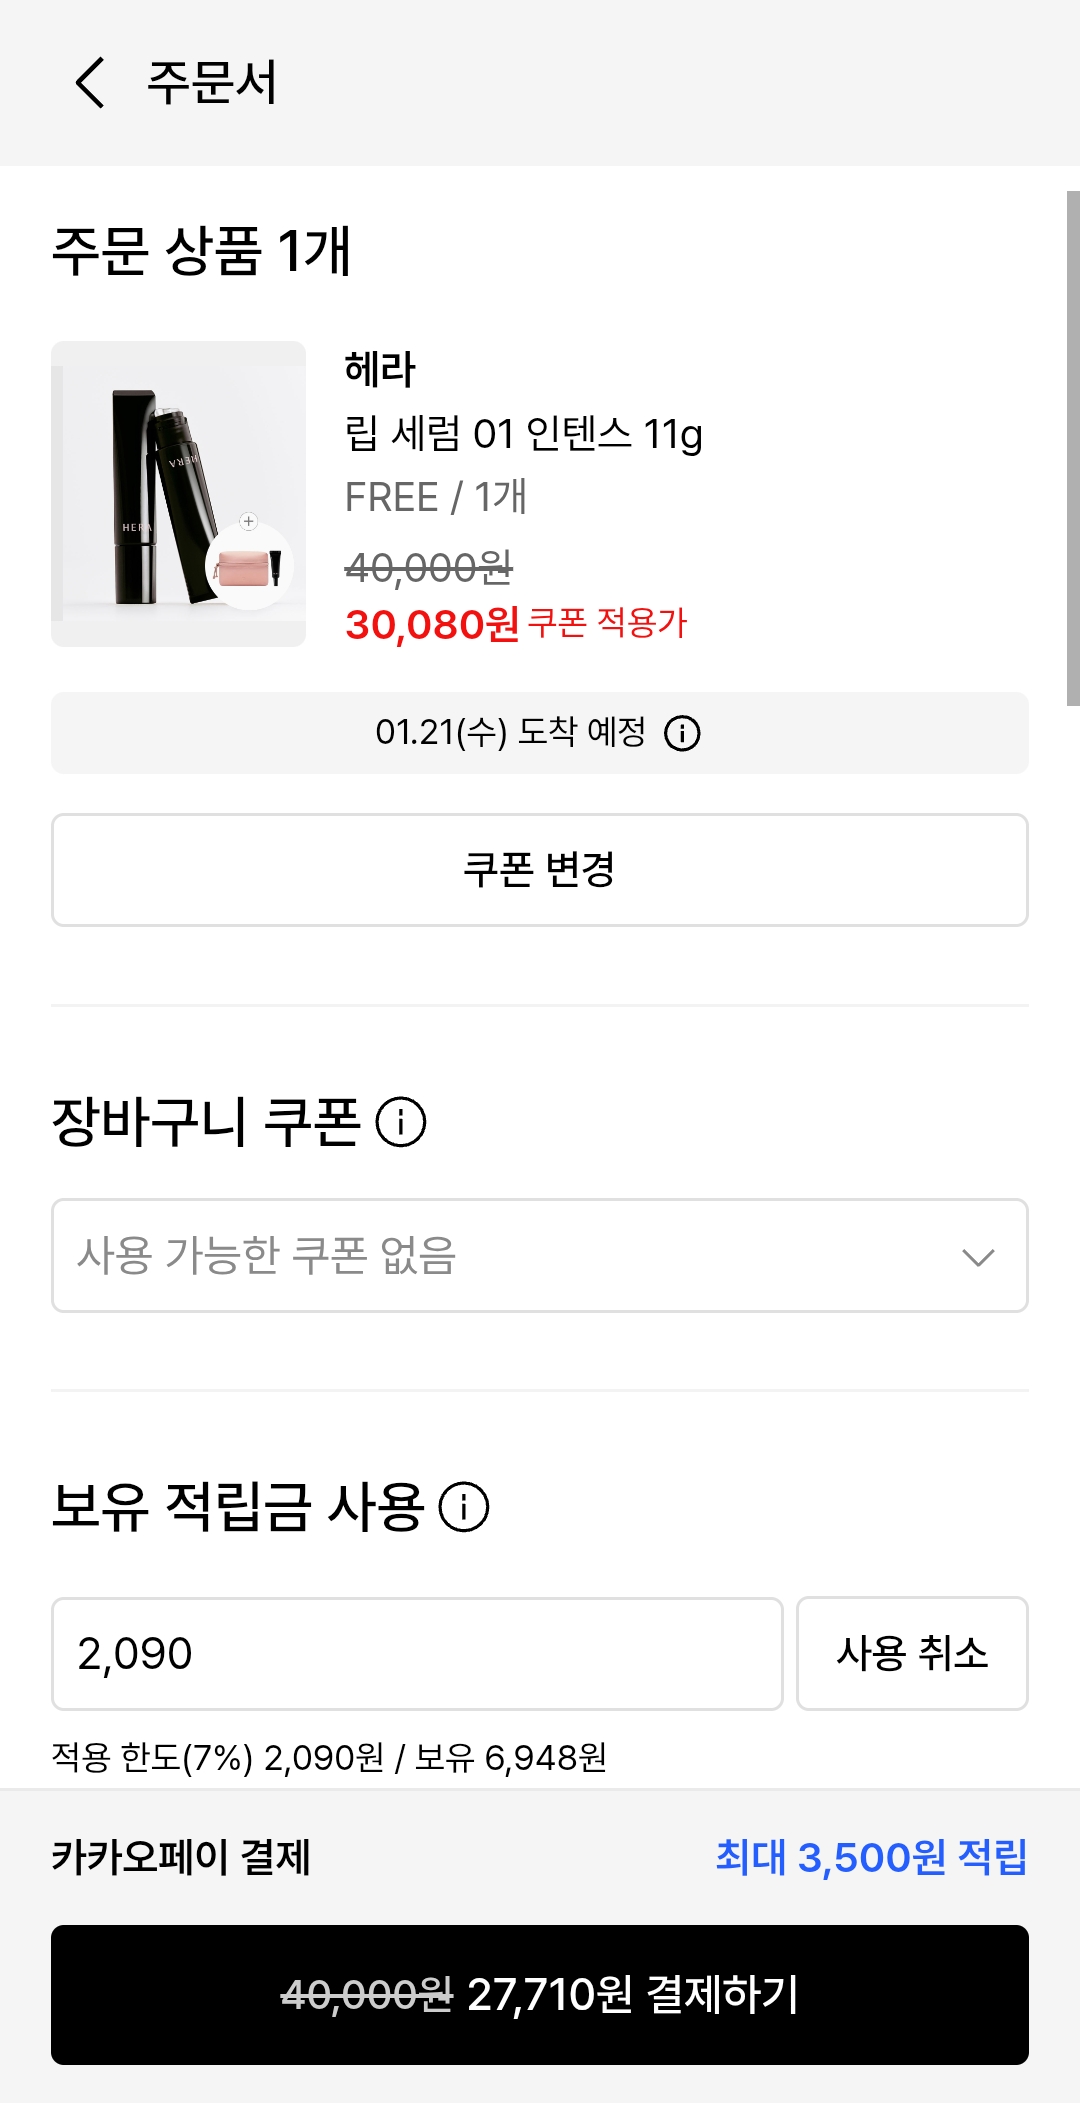Tap the 주문서 page title
This screenshot has width=1080, height=2103.
tap(212, 82)
